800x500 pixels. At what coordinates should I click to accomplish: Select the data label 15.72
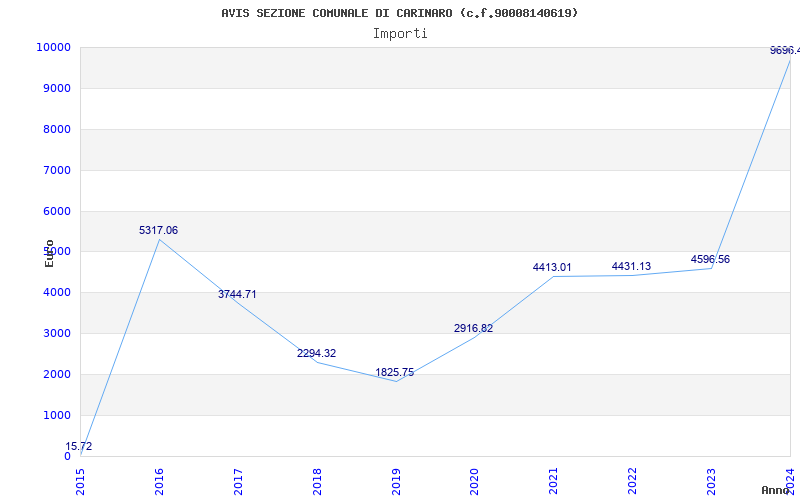[x=79, y=446]
